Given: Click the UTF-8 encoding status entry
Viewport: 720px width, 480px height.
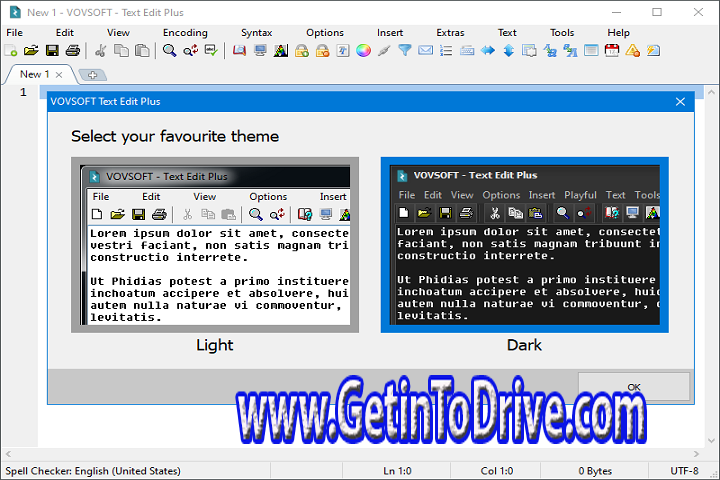Looking at the screenshot, I should (x=684, y=471).
